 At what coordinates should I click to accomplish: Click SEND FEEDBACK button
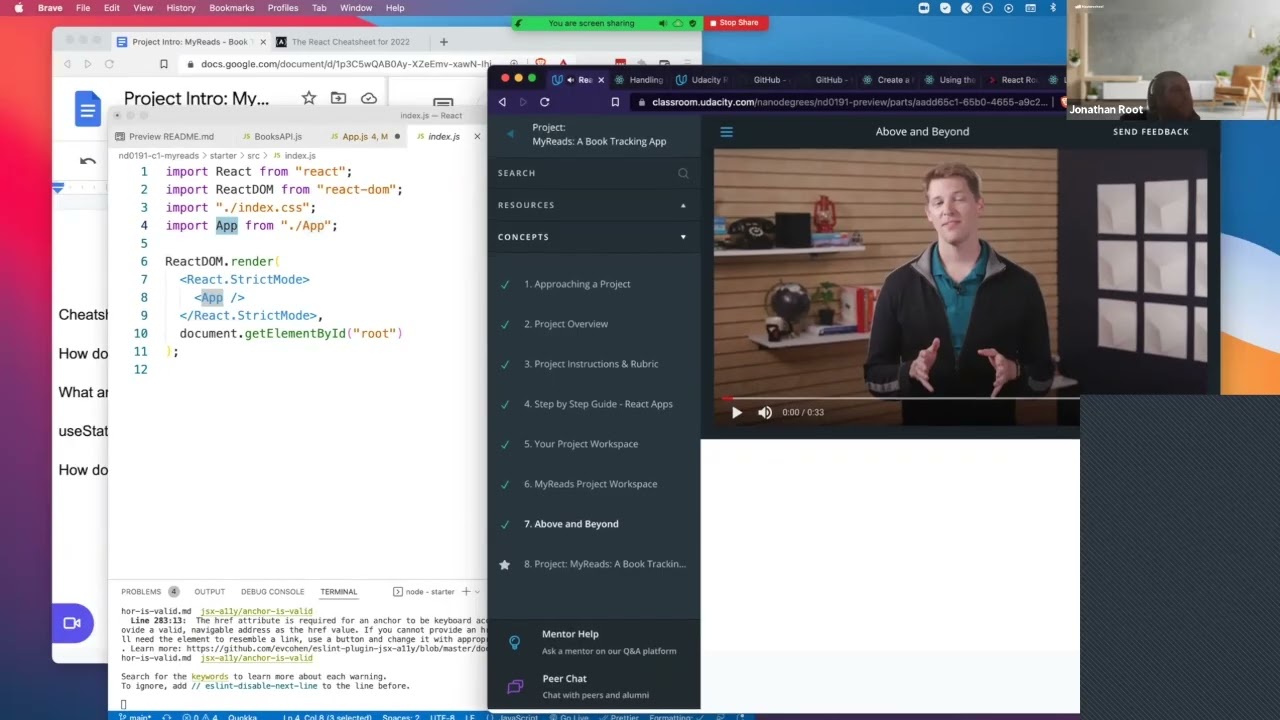[1151, 131]
